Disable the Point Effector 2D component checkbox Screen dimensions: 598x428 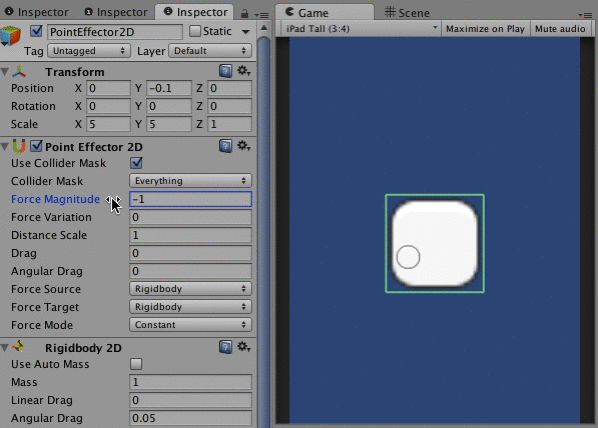tap(36, 146)
